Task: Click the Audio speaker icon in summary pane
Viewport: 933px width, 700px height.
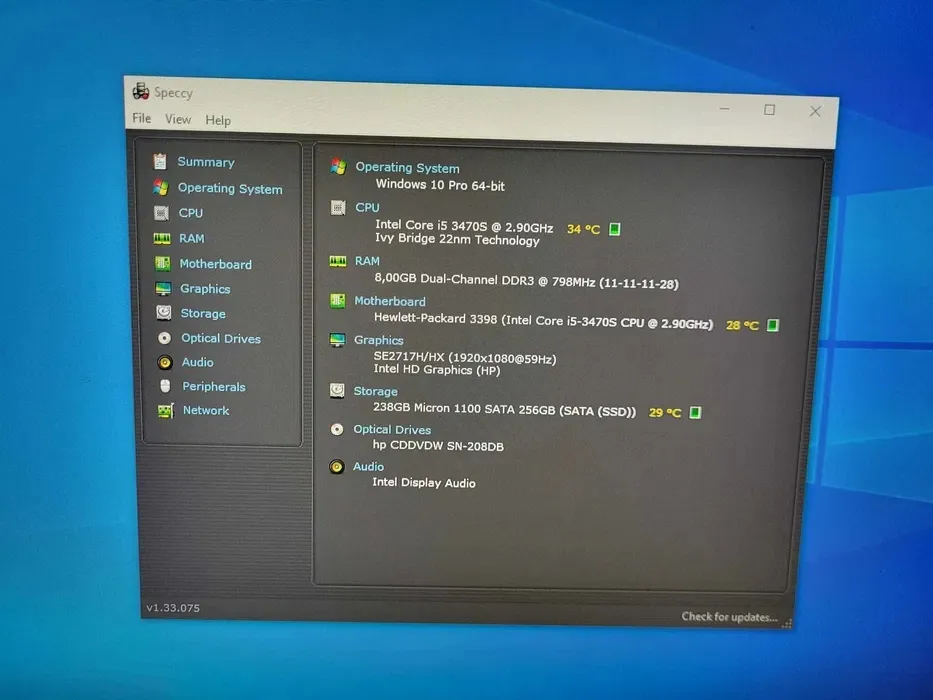Action: coord(336,466)
